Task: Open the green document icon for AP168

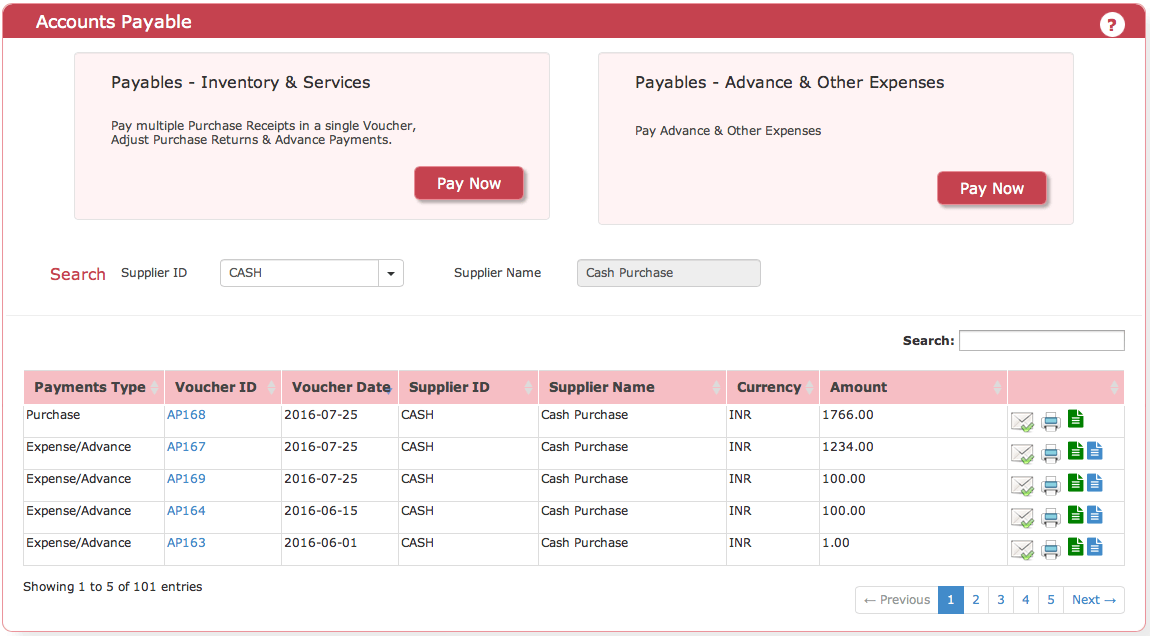Action: 1075,419
